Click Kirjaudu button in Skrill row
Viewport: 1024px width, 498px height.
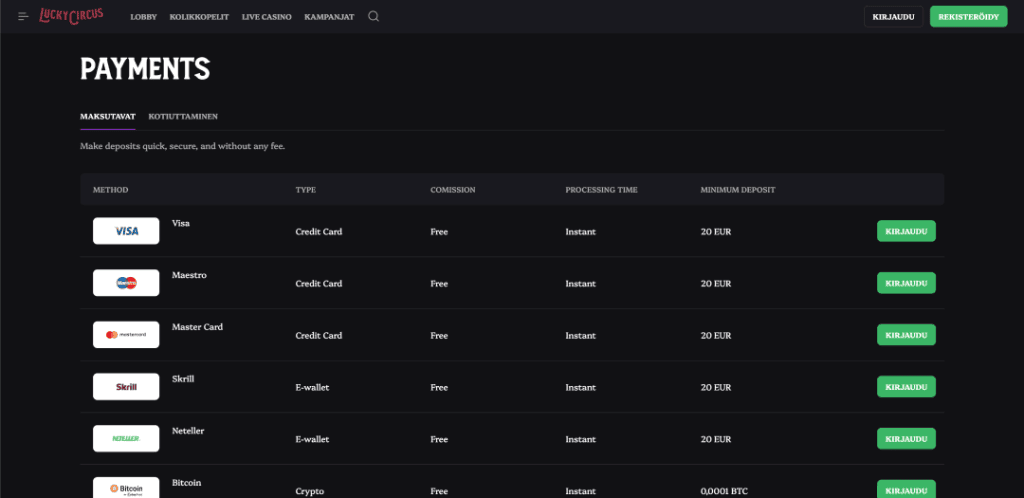click(x=906, y=386)
